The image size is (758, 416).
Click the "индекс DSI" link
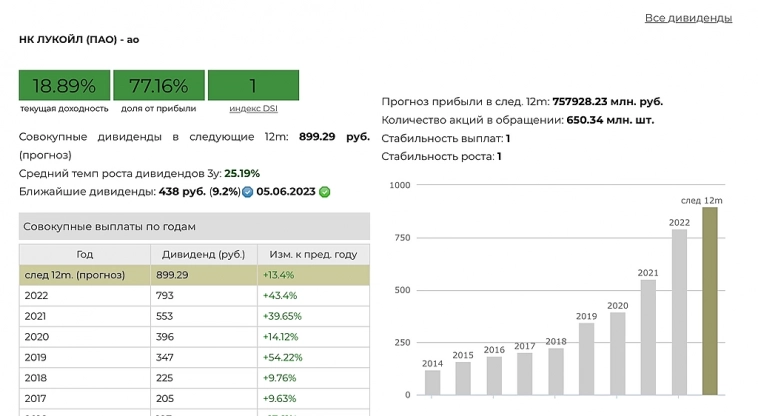pos(253,108)
